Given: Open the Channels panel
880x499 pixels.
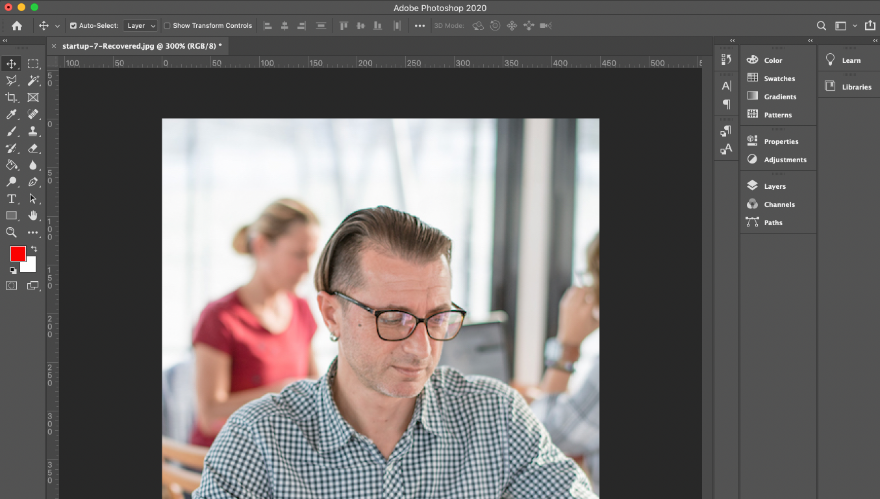Looking at the screenshot, I should coord(778,204).
